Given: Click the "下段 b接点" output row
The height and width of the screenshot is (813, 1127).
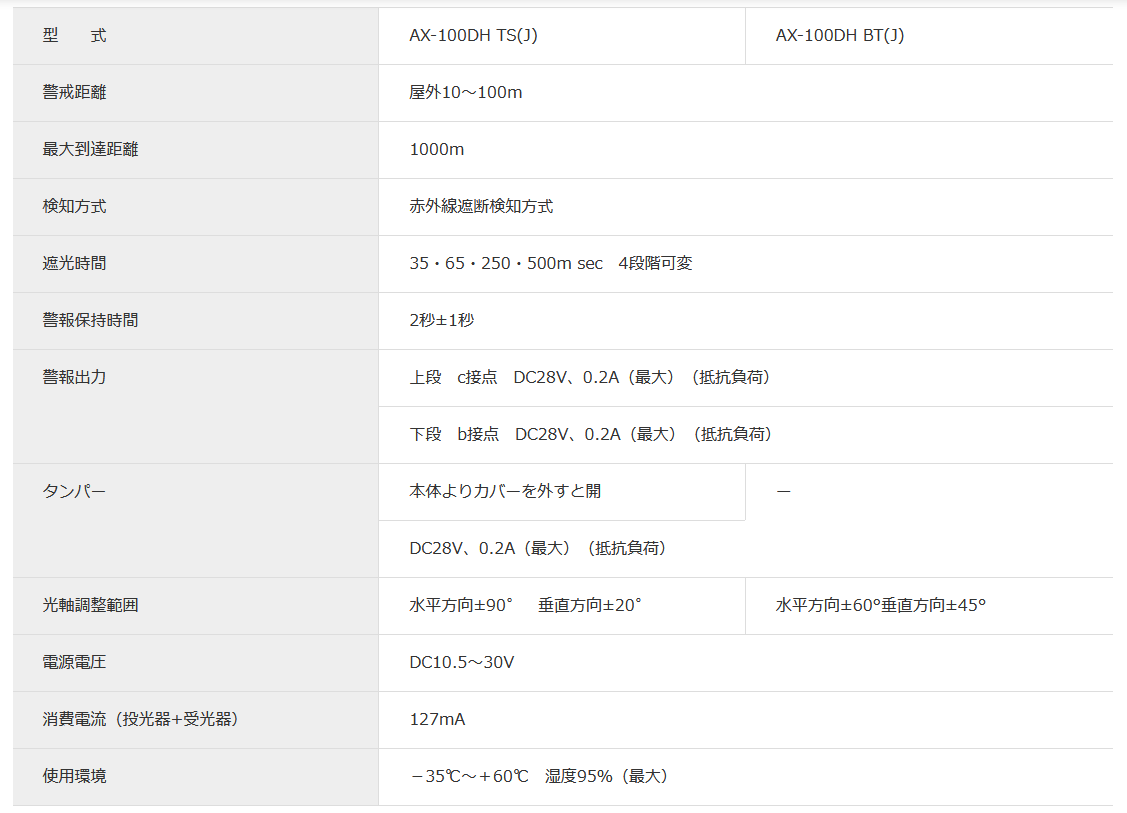Looking at the screenshot, I should pos(746,435).
